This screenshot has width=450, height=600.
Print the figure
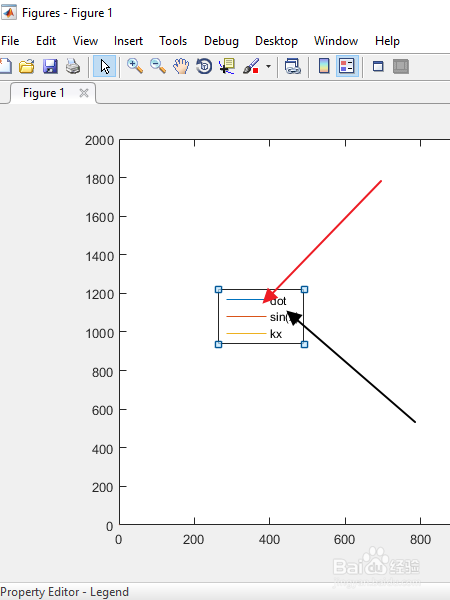click(x=73, y=67)
